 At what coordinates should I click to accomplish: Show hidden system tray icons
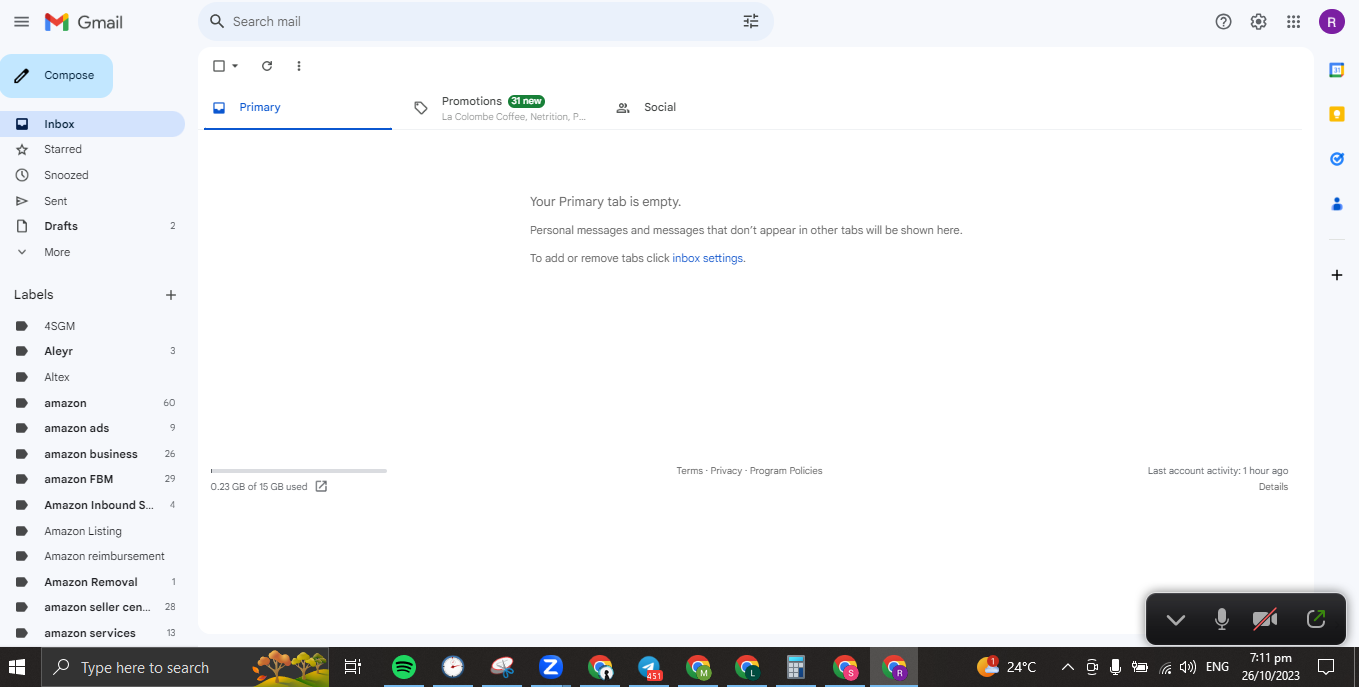(1067, 667)
